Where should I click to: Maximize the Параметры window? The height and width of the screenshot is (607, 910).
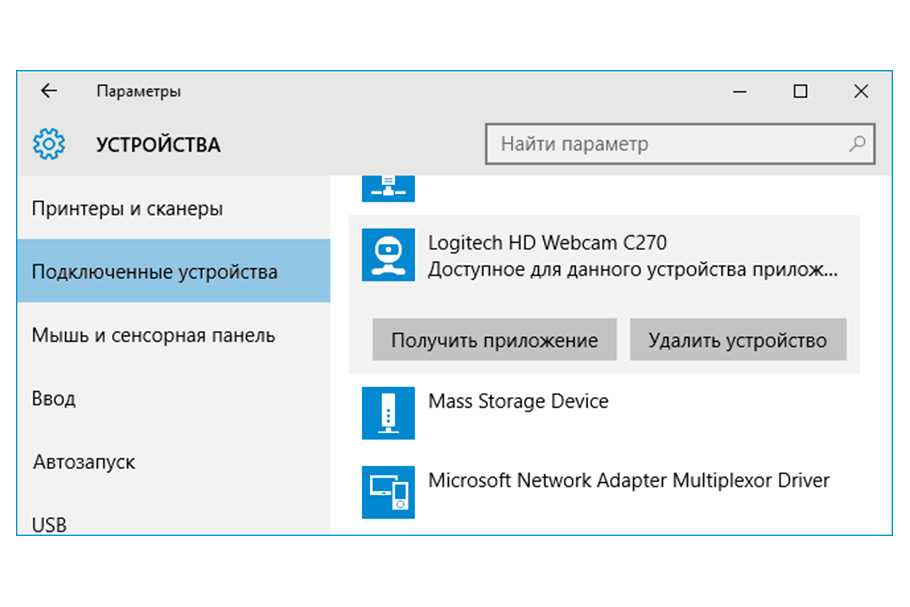click(800, 91)
